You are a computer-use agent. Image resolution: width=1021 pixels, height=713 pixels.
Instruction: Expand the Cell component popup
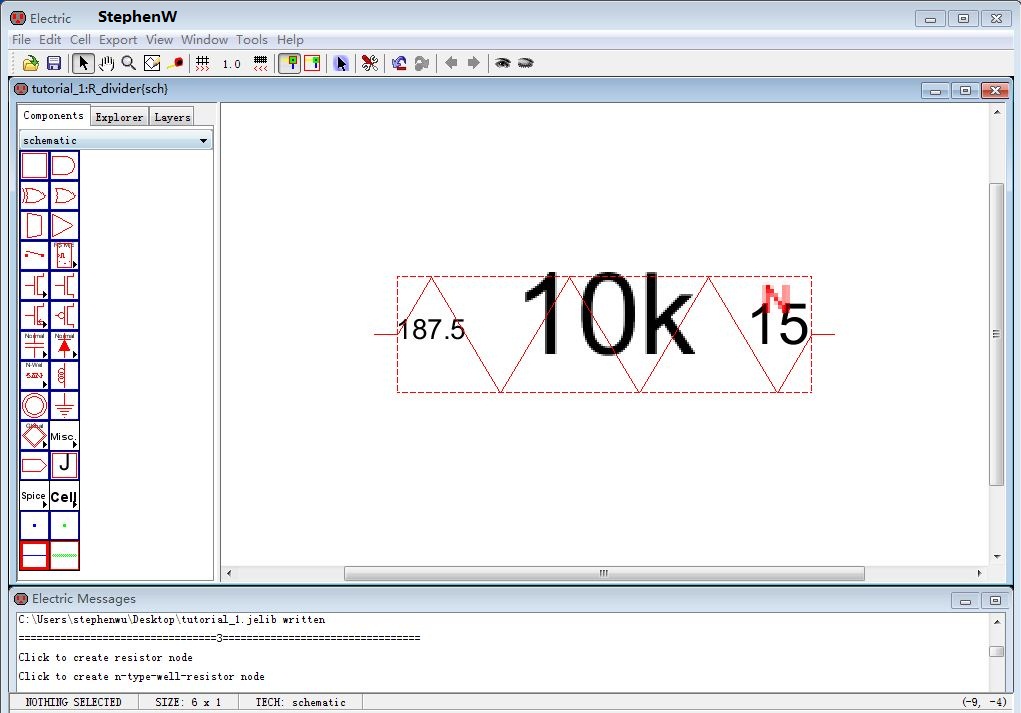(x=64, y=496)
